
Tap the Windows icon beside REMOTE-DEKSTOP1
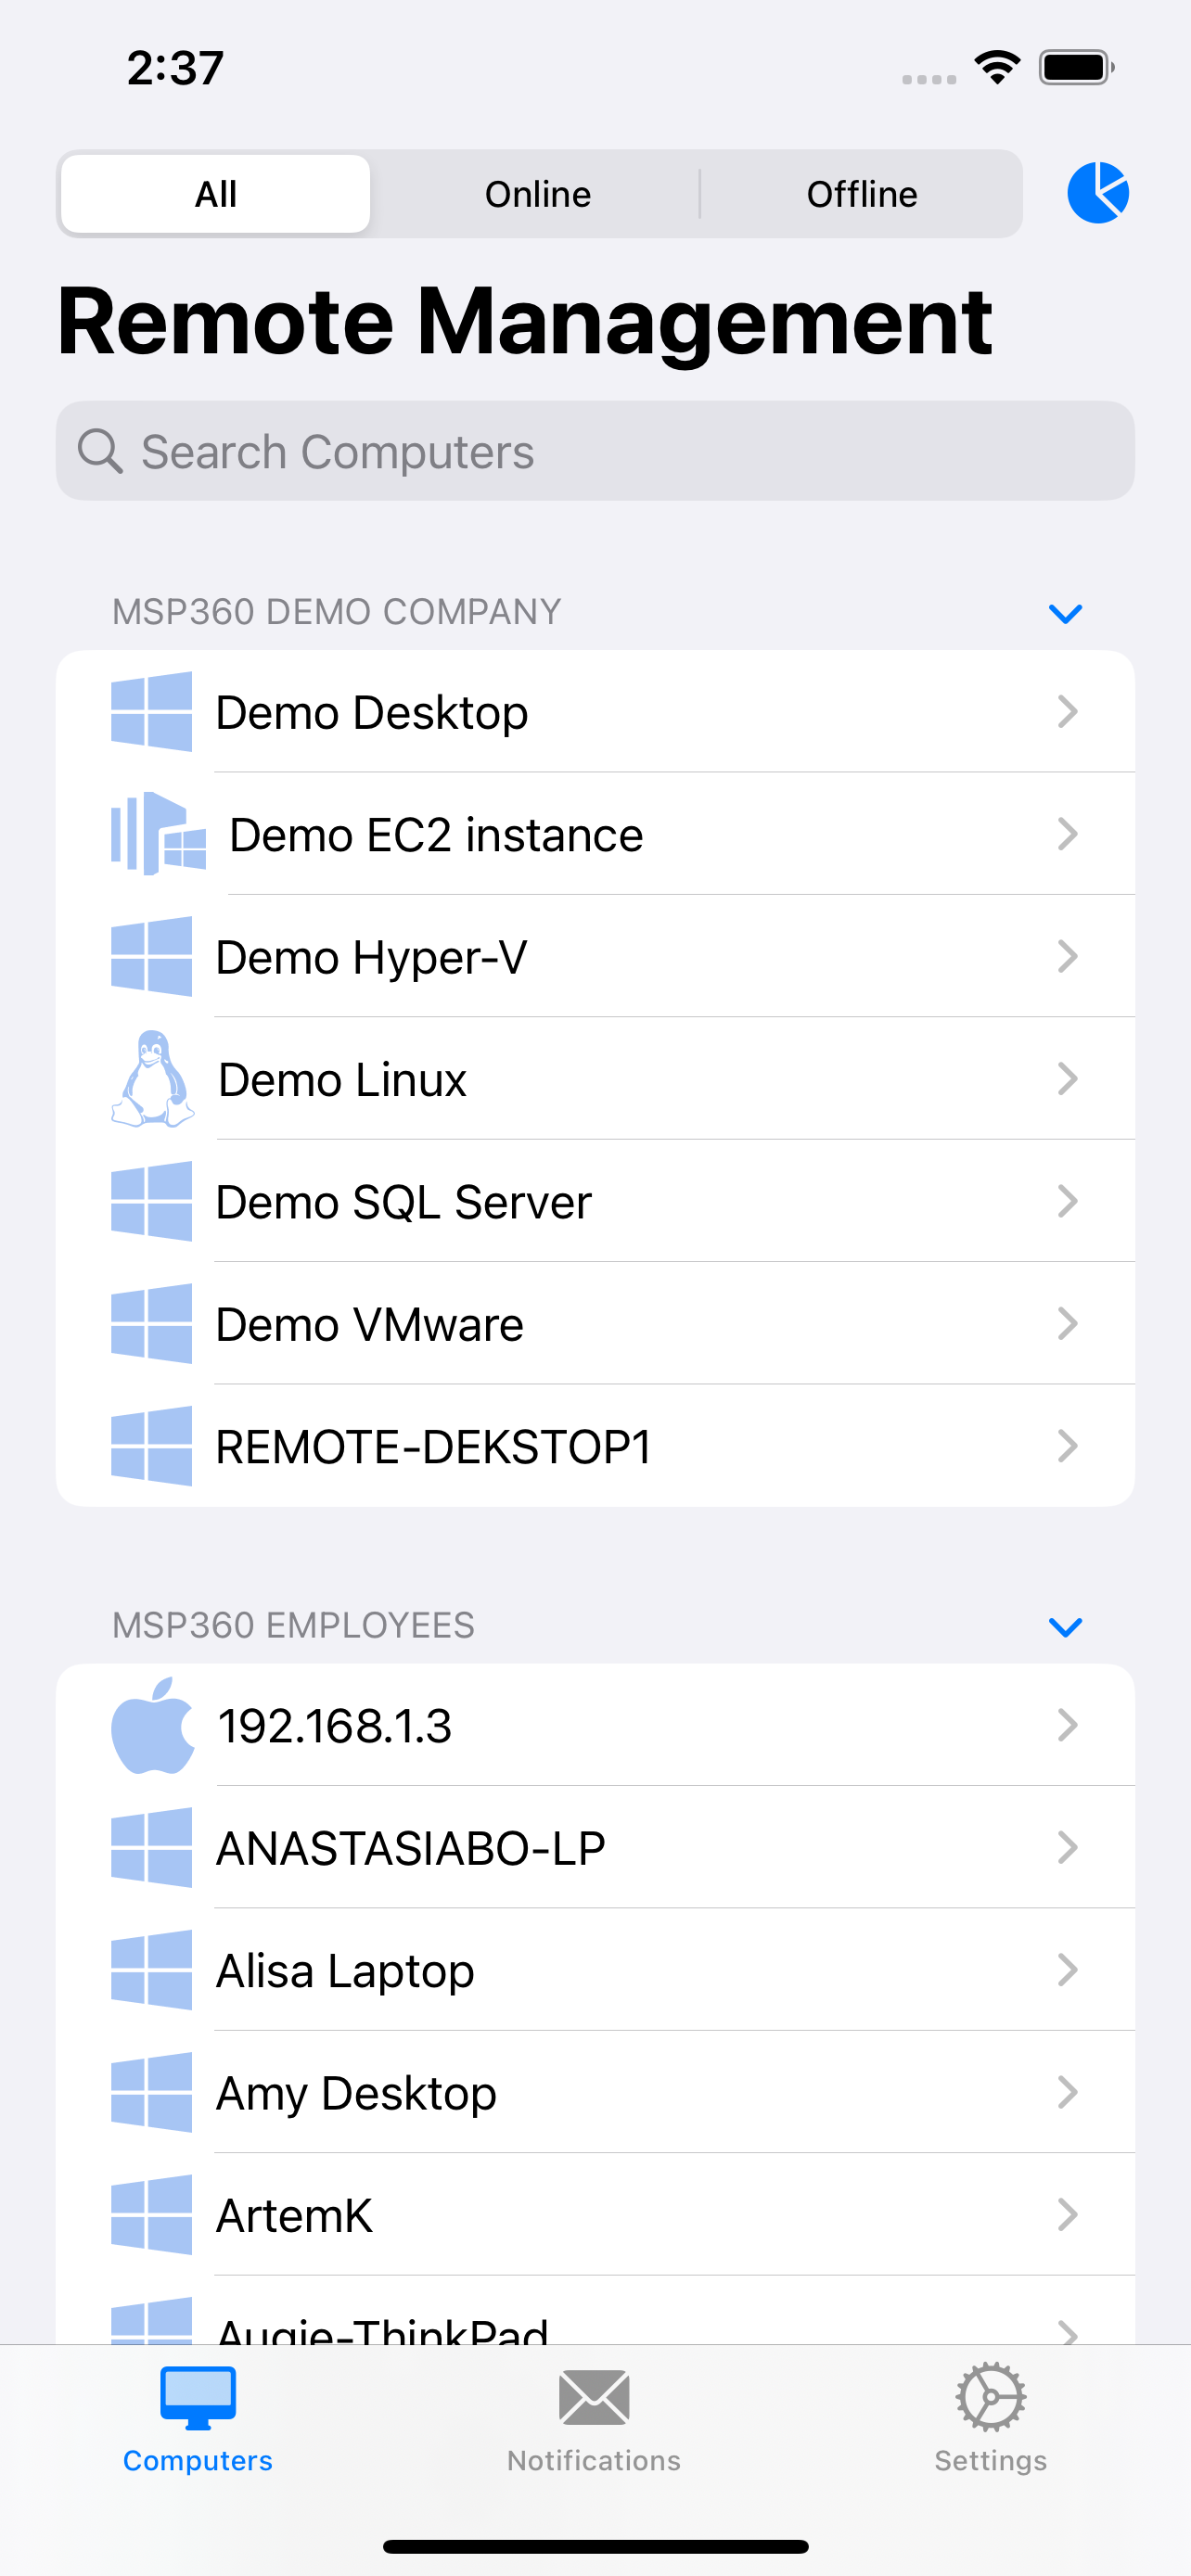[151, 1446]
